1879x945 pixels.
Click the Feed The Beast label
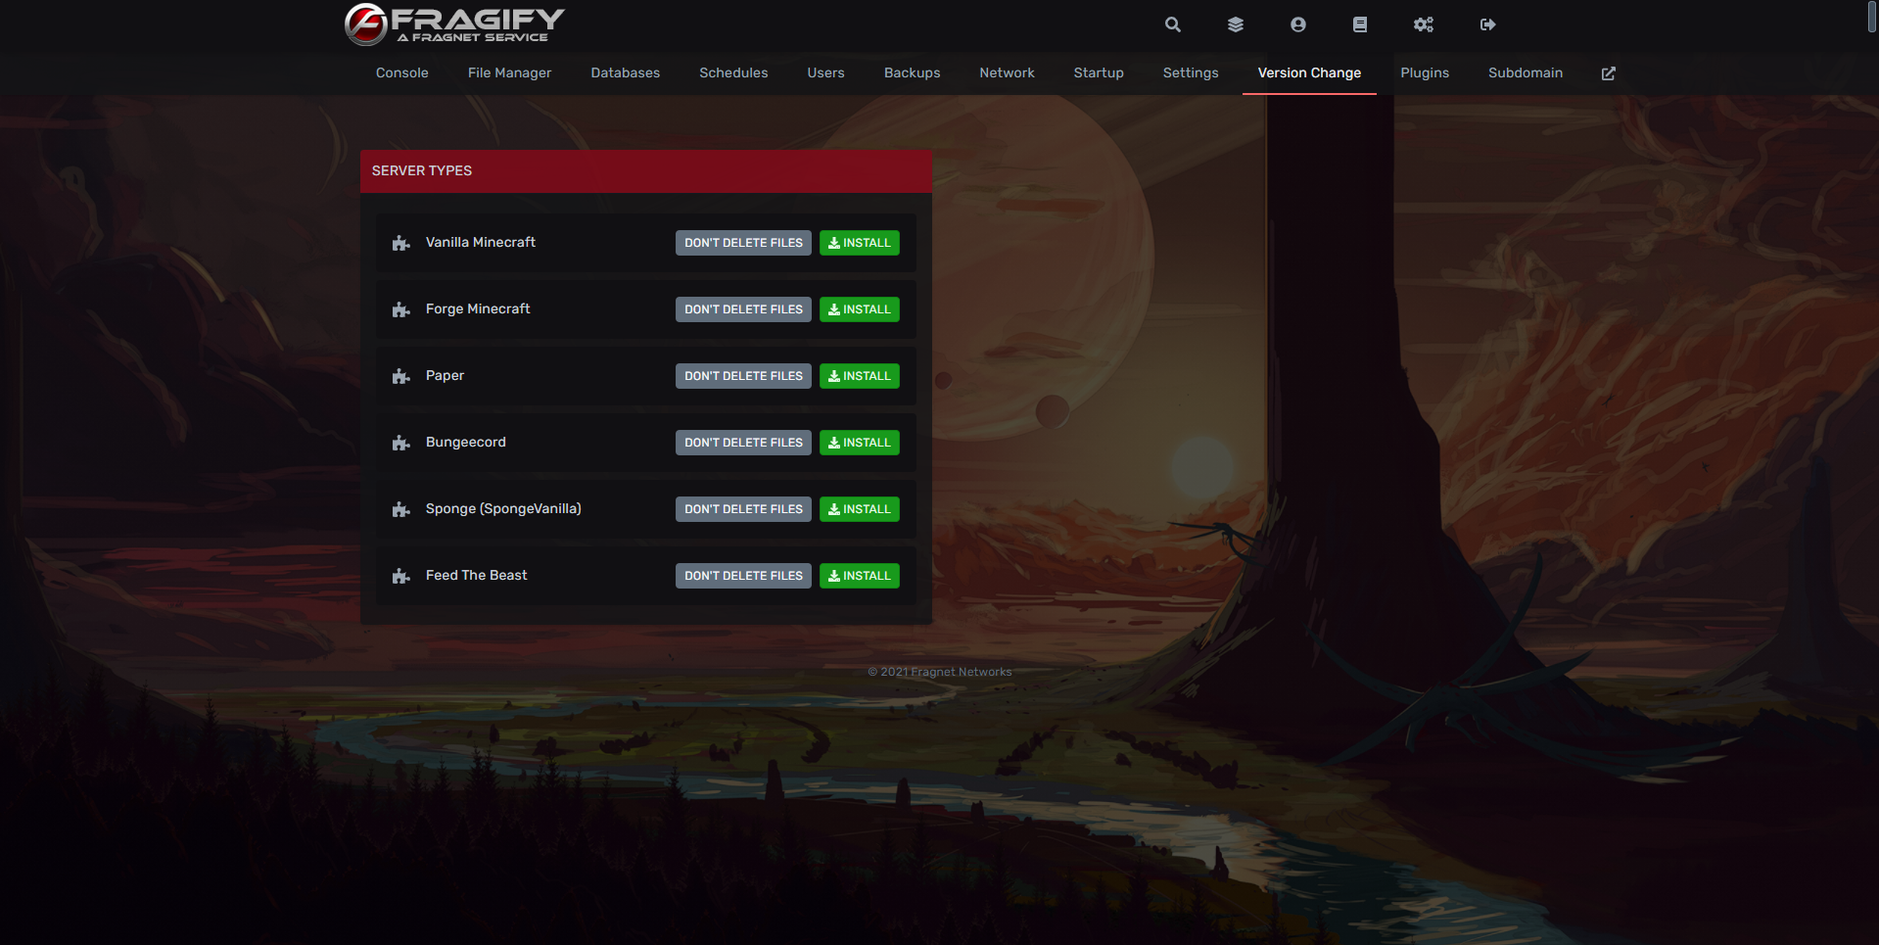(x=476, y=575)
